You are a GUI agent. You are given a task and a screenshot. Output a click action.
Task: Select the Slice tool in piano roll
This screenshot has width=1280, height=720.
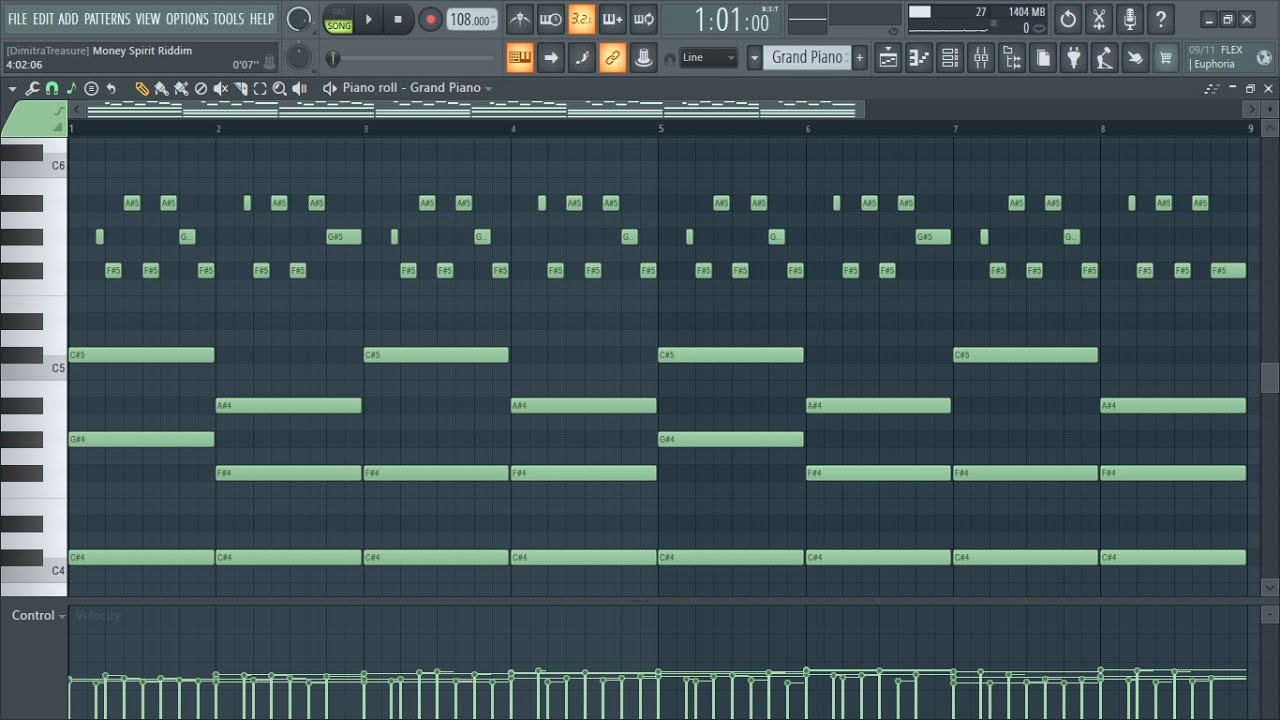(240, 89)
